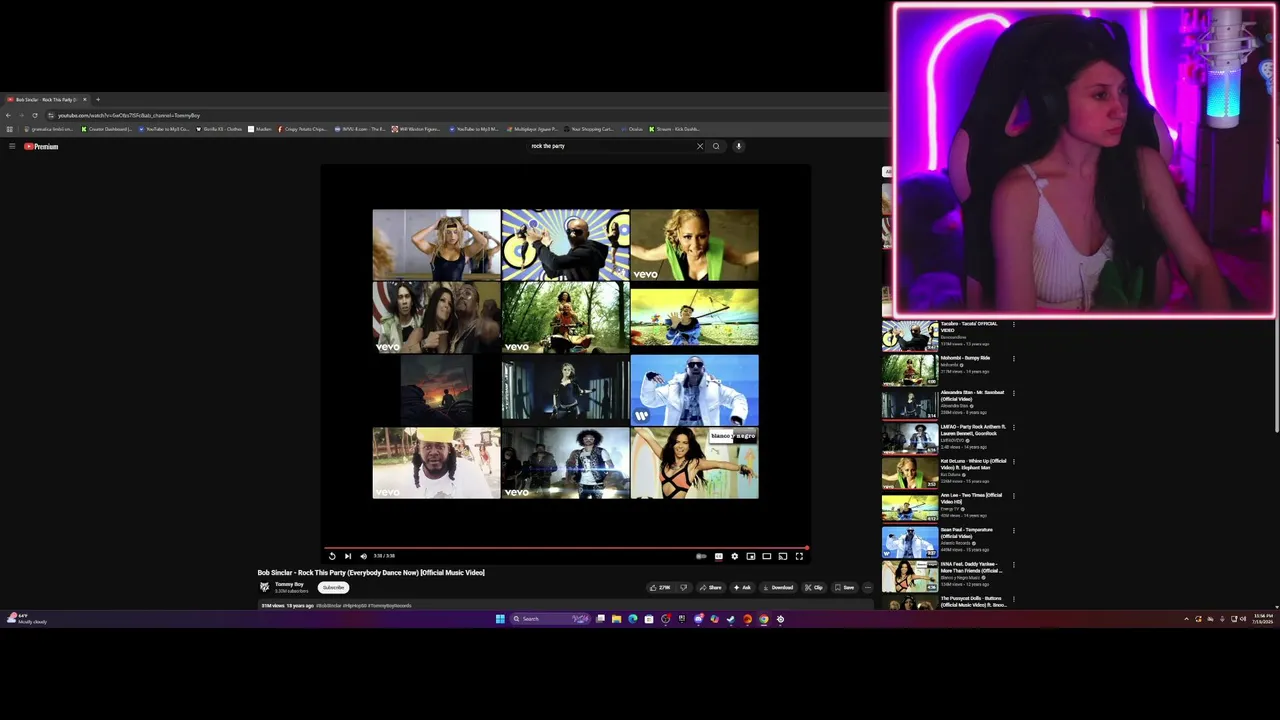This screenshot has width=1280, height=720.
Task: Open the YouTube guide hamburger menu
Action: click(12, 146)
